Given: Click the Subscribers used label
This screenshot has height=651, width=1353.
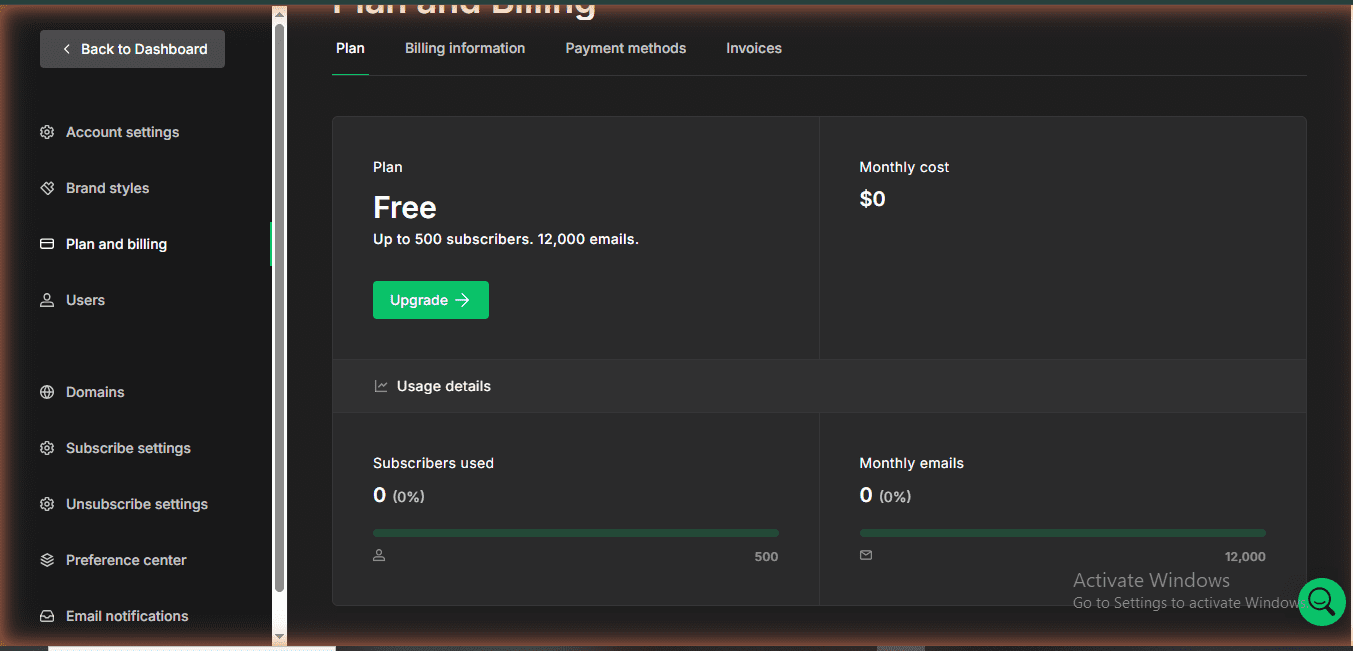Looking at the screenshot, I should click(x=433, y=463).
